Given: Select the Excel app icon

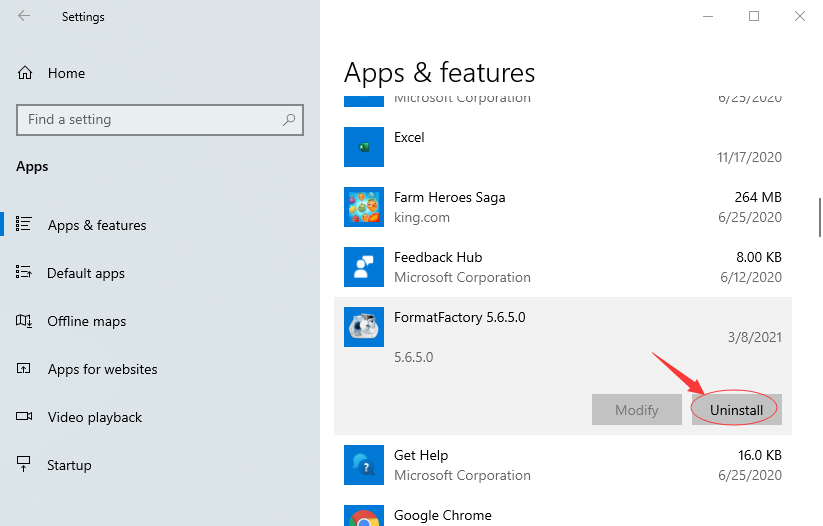Looking at the screenshot, I should 364,147.
